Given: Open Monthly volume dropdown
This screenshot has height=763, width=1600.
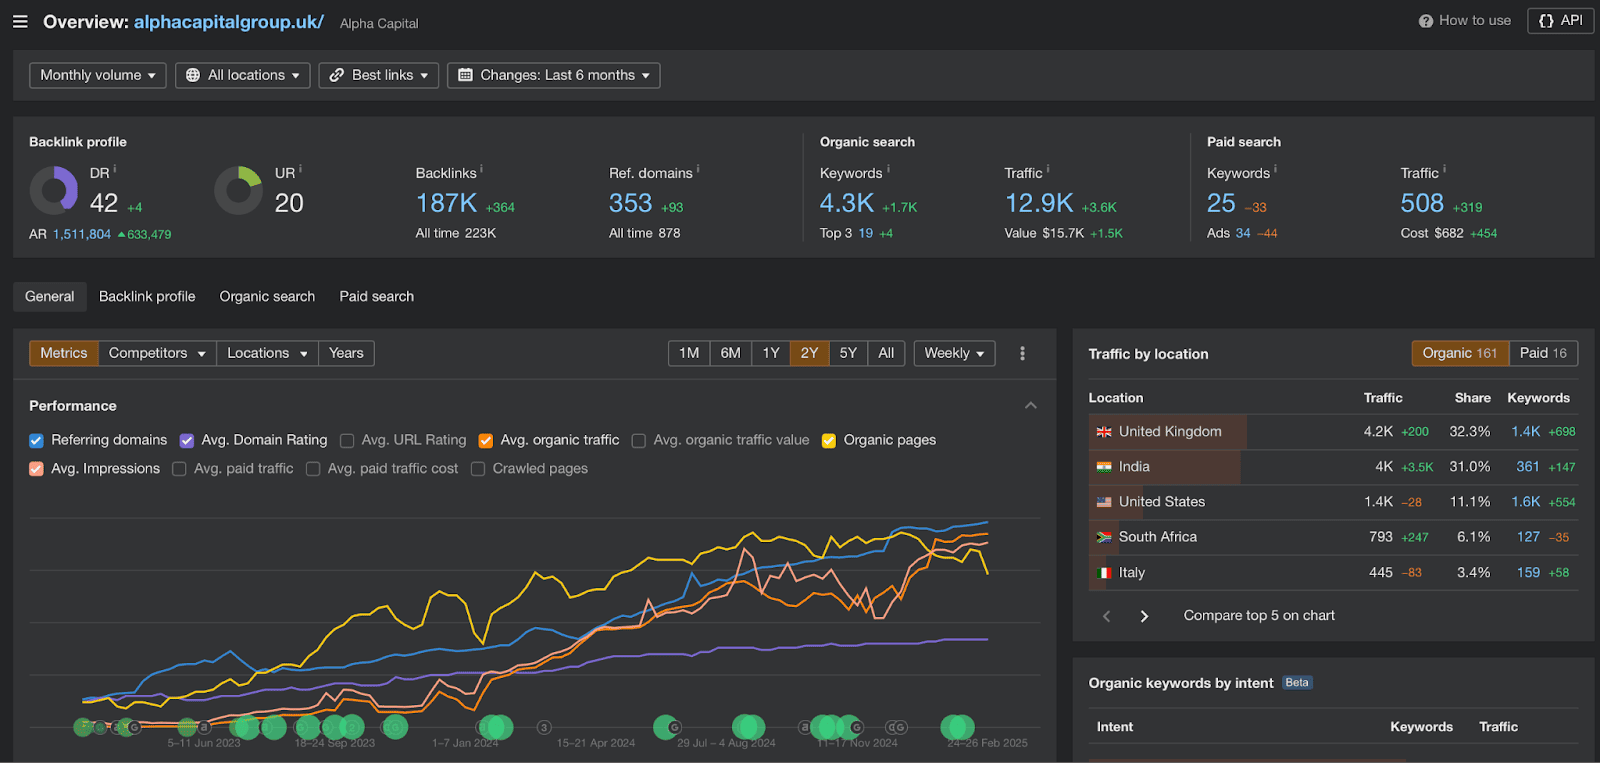Looking at the screenshot, I should point(98,75).
